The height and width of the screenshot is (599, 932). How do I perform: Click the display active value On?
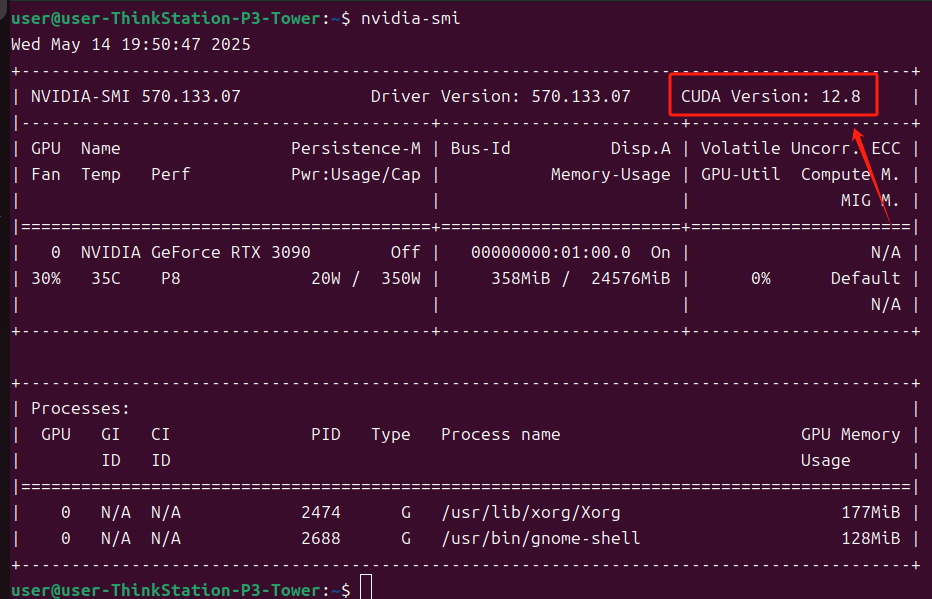pos(660,253)
